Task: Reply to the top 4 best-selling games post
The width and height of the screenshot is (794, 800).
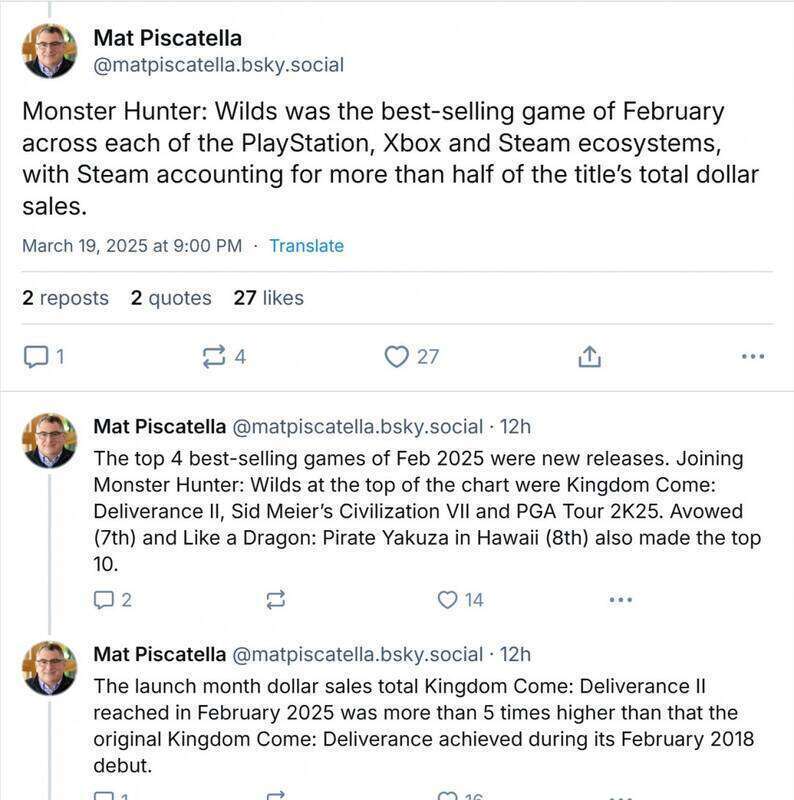Action: click(x=104, y=600)
